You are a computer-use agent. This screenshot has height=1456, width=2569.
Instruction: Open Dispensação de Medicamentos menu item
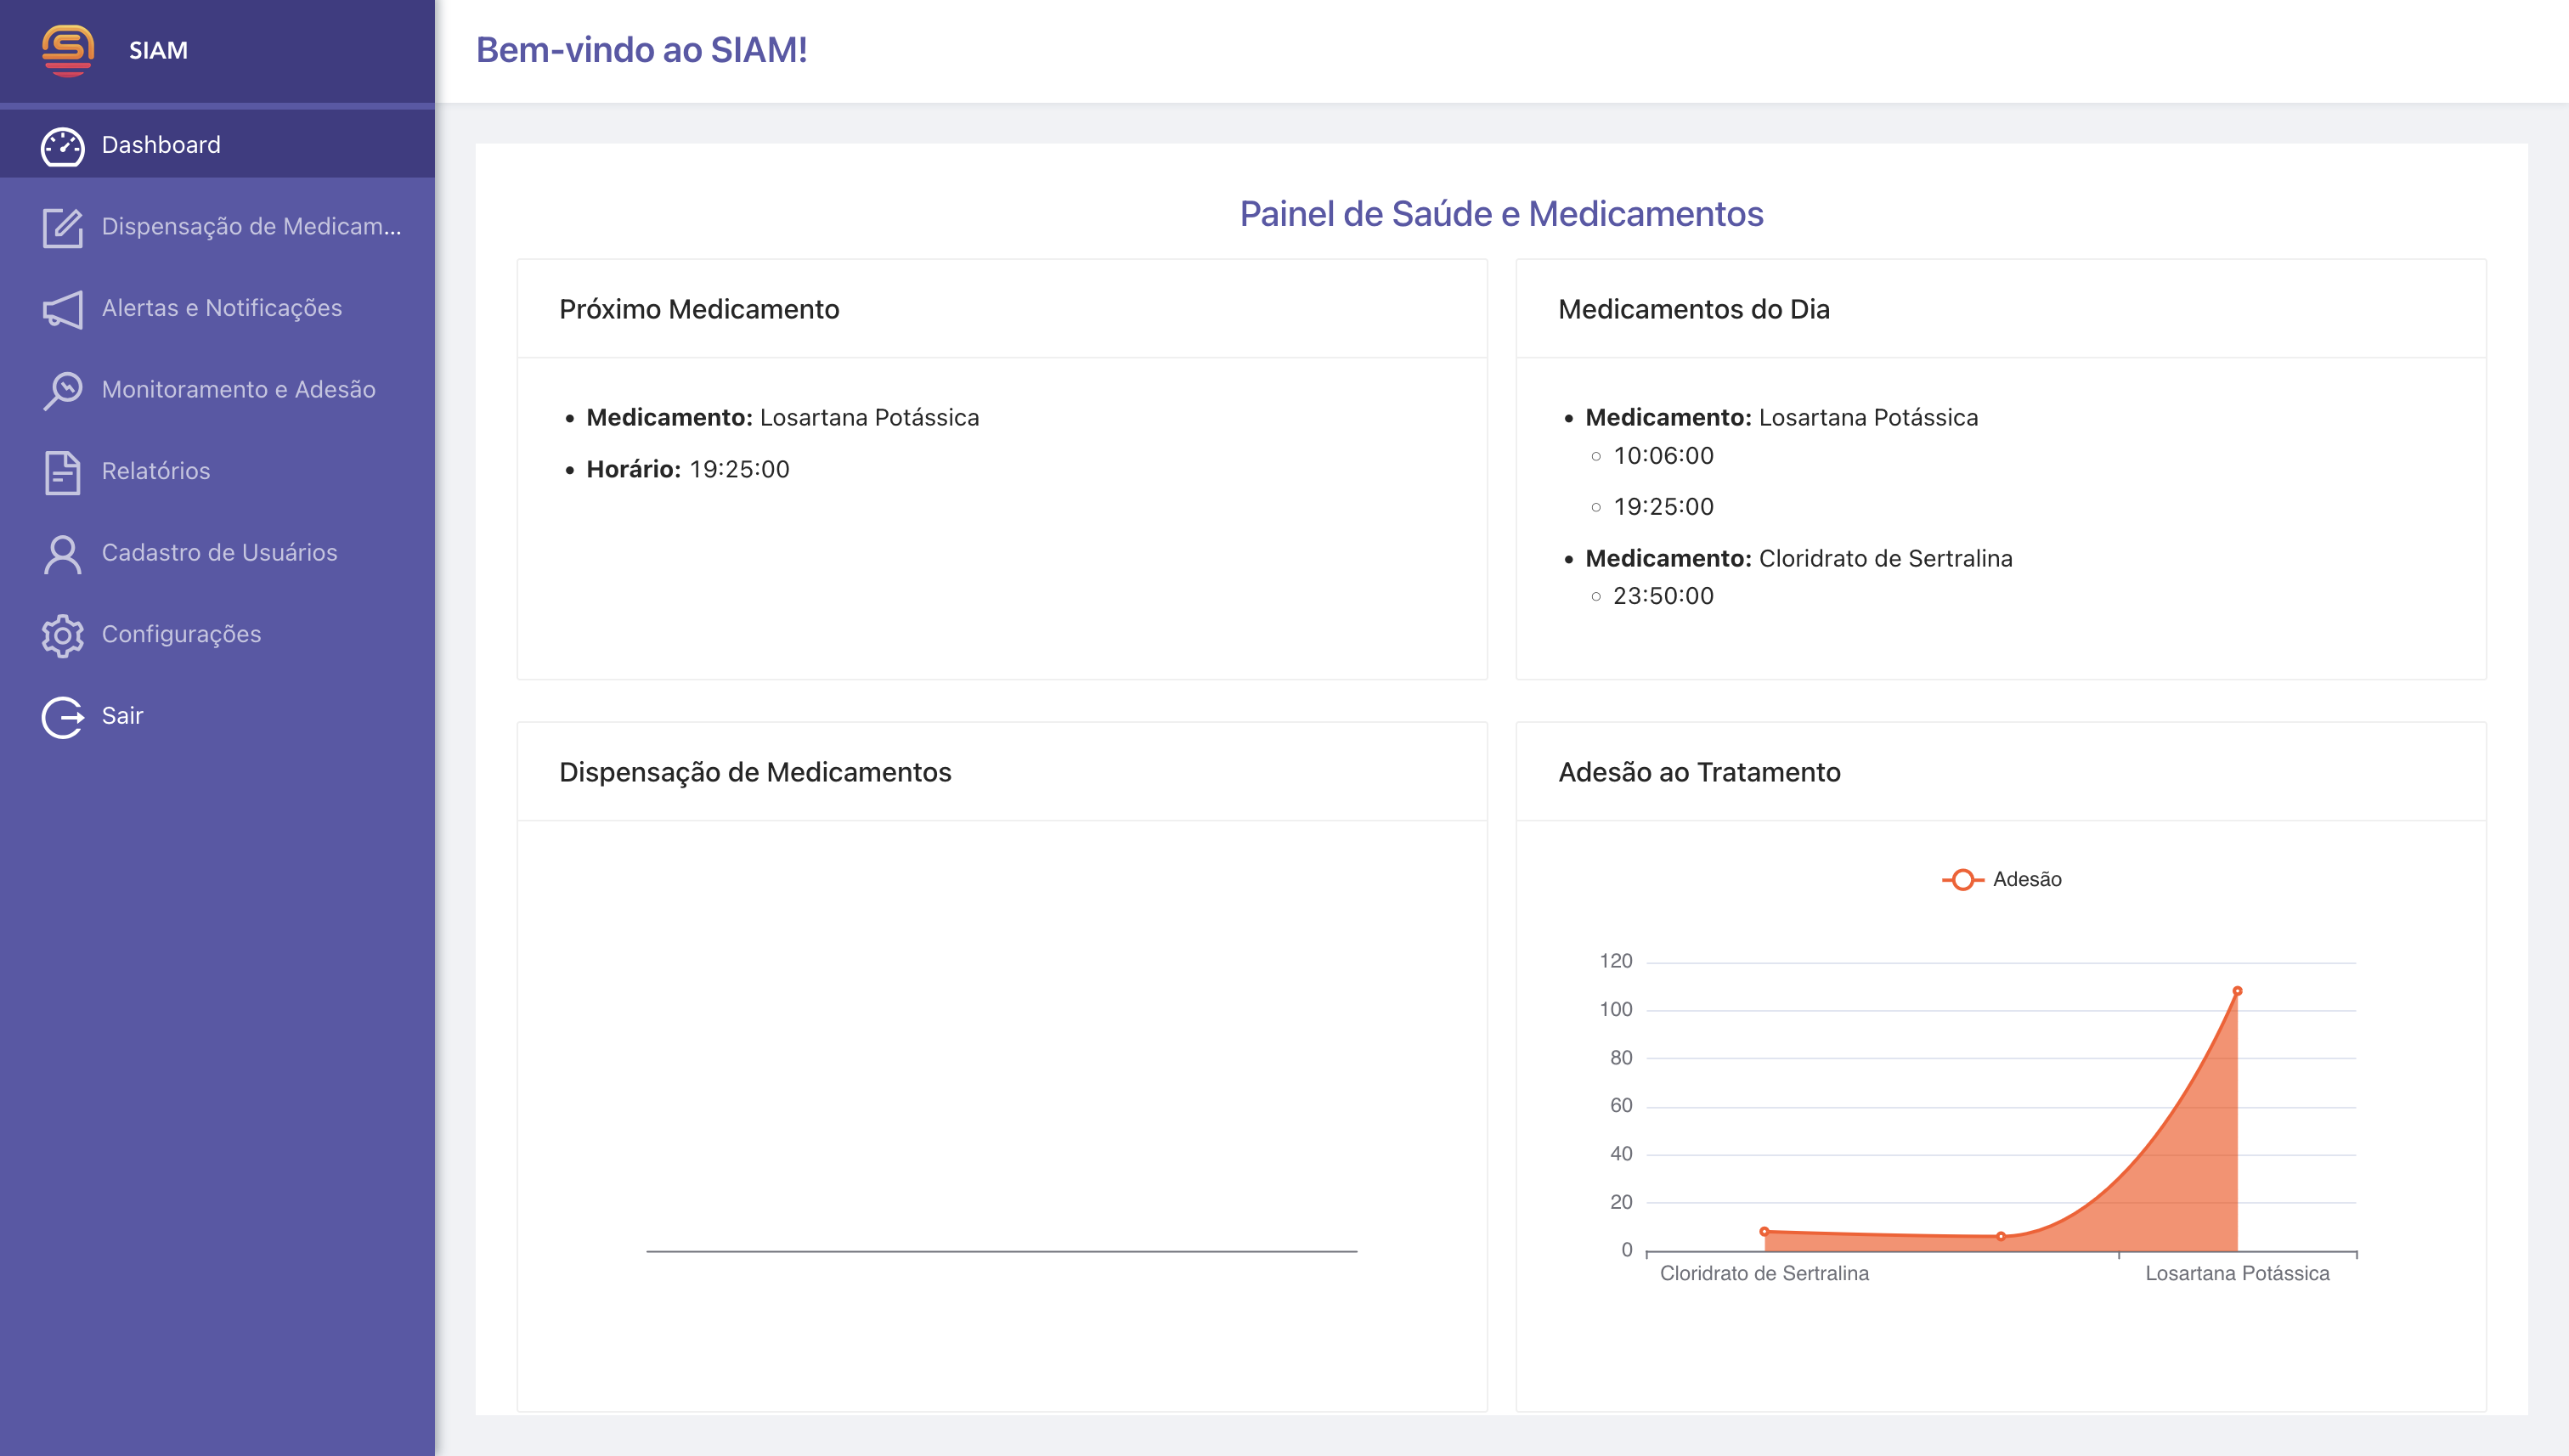coord(251,227)
